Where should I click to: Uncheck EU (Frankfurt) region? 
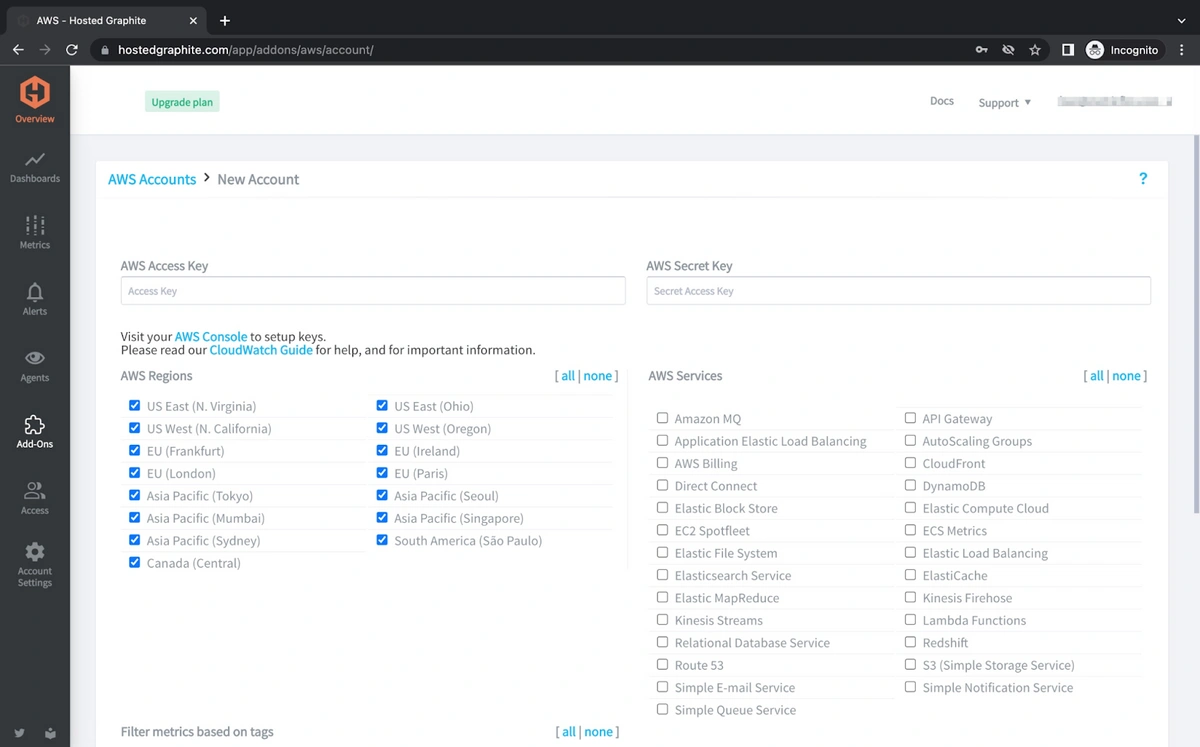tap(134, 450)
